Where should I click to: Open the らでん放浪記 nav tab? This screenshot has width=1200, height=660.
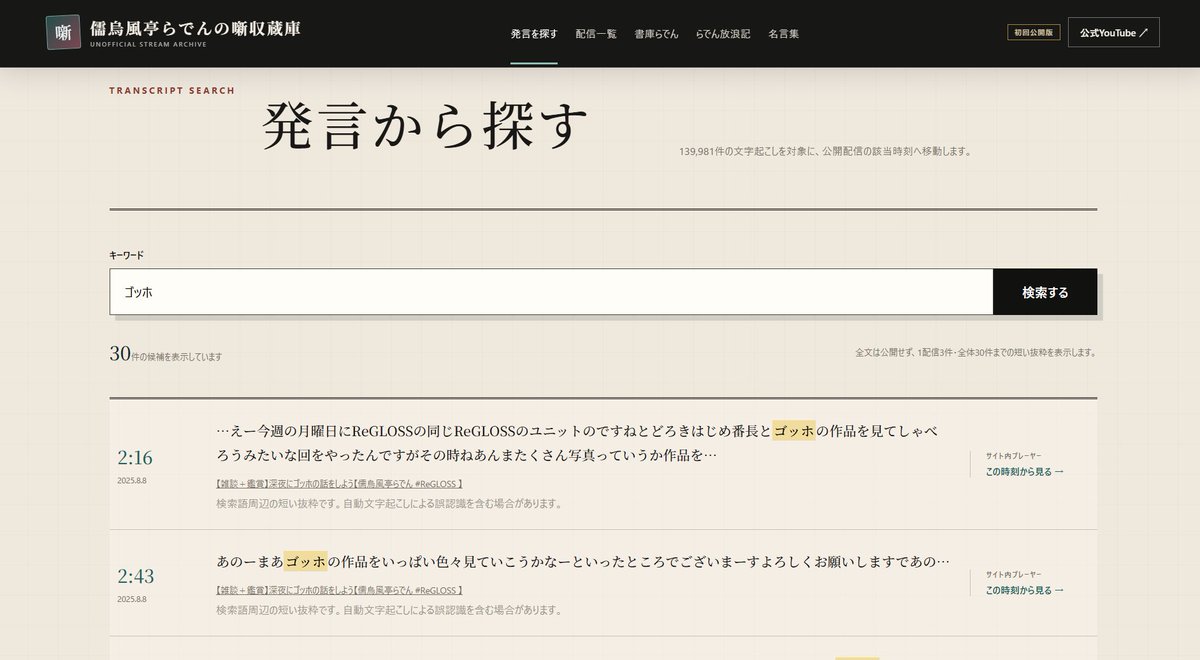pos(723,33)
